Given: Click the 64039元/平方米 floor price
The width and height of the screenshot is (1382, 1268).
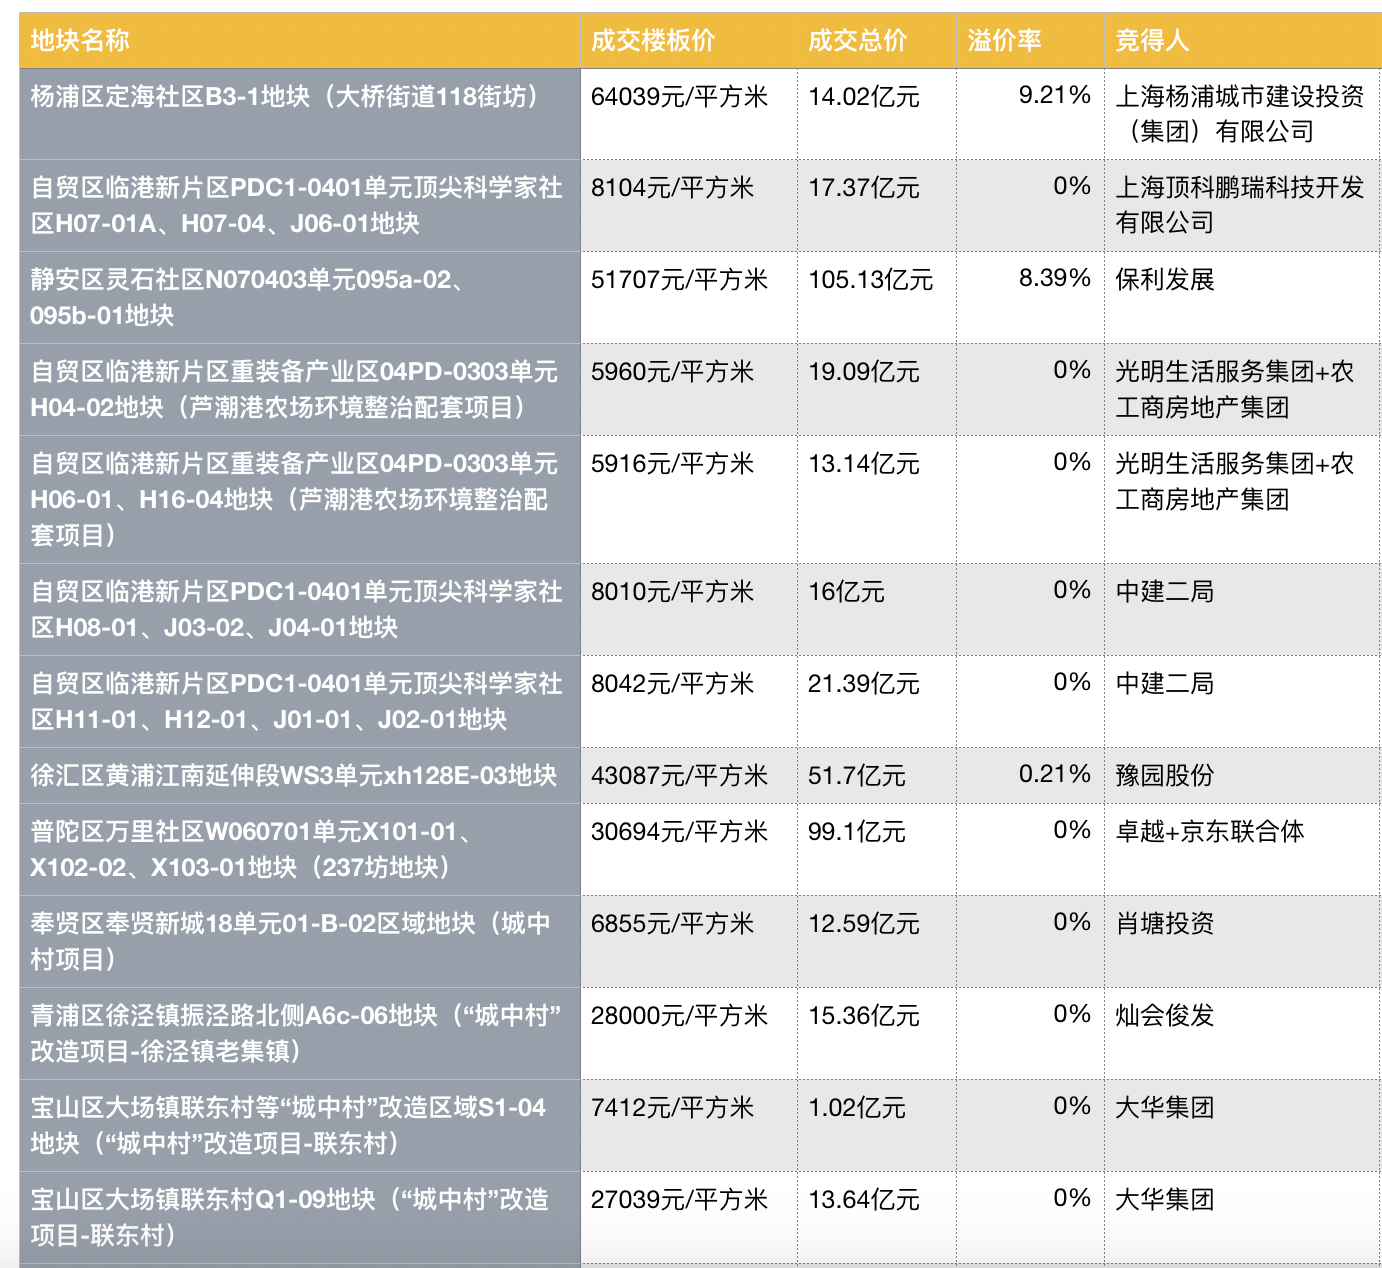Looking at the screenshot, I should [680, 97].
